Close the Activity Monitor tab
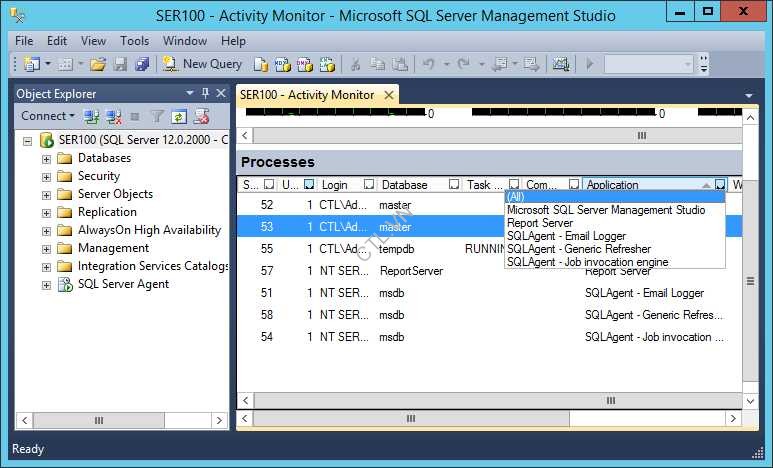773x468 pixels. (389, 95)
